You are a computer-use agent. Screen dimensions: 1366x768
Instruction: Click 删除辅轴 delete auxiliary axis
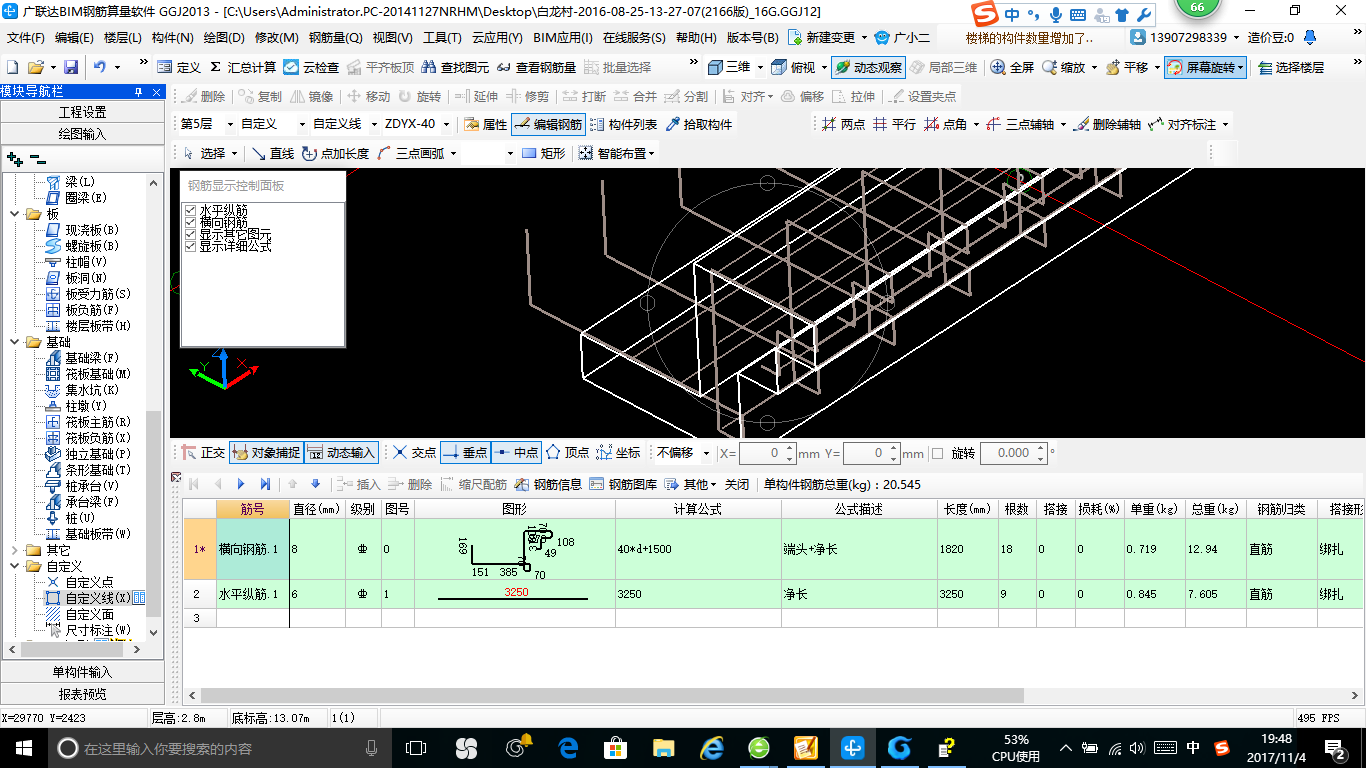pyautogui.click(x=1107, y=124)
